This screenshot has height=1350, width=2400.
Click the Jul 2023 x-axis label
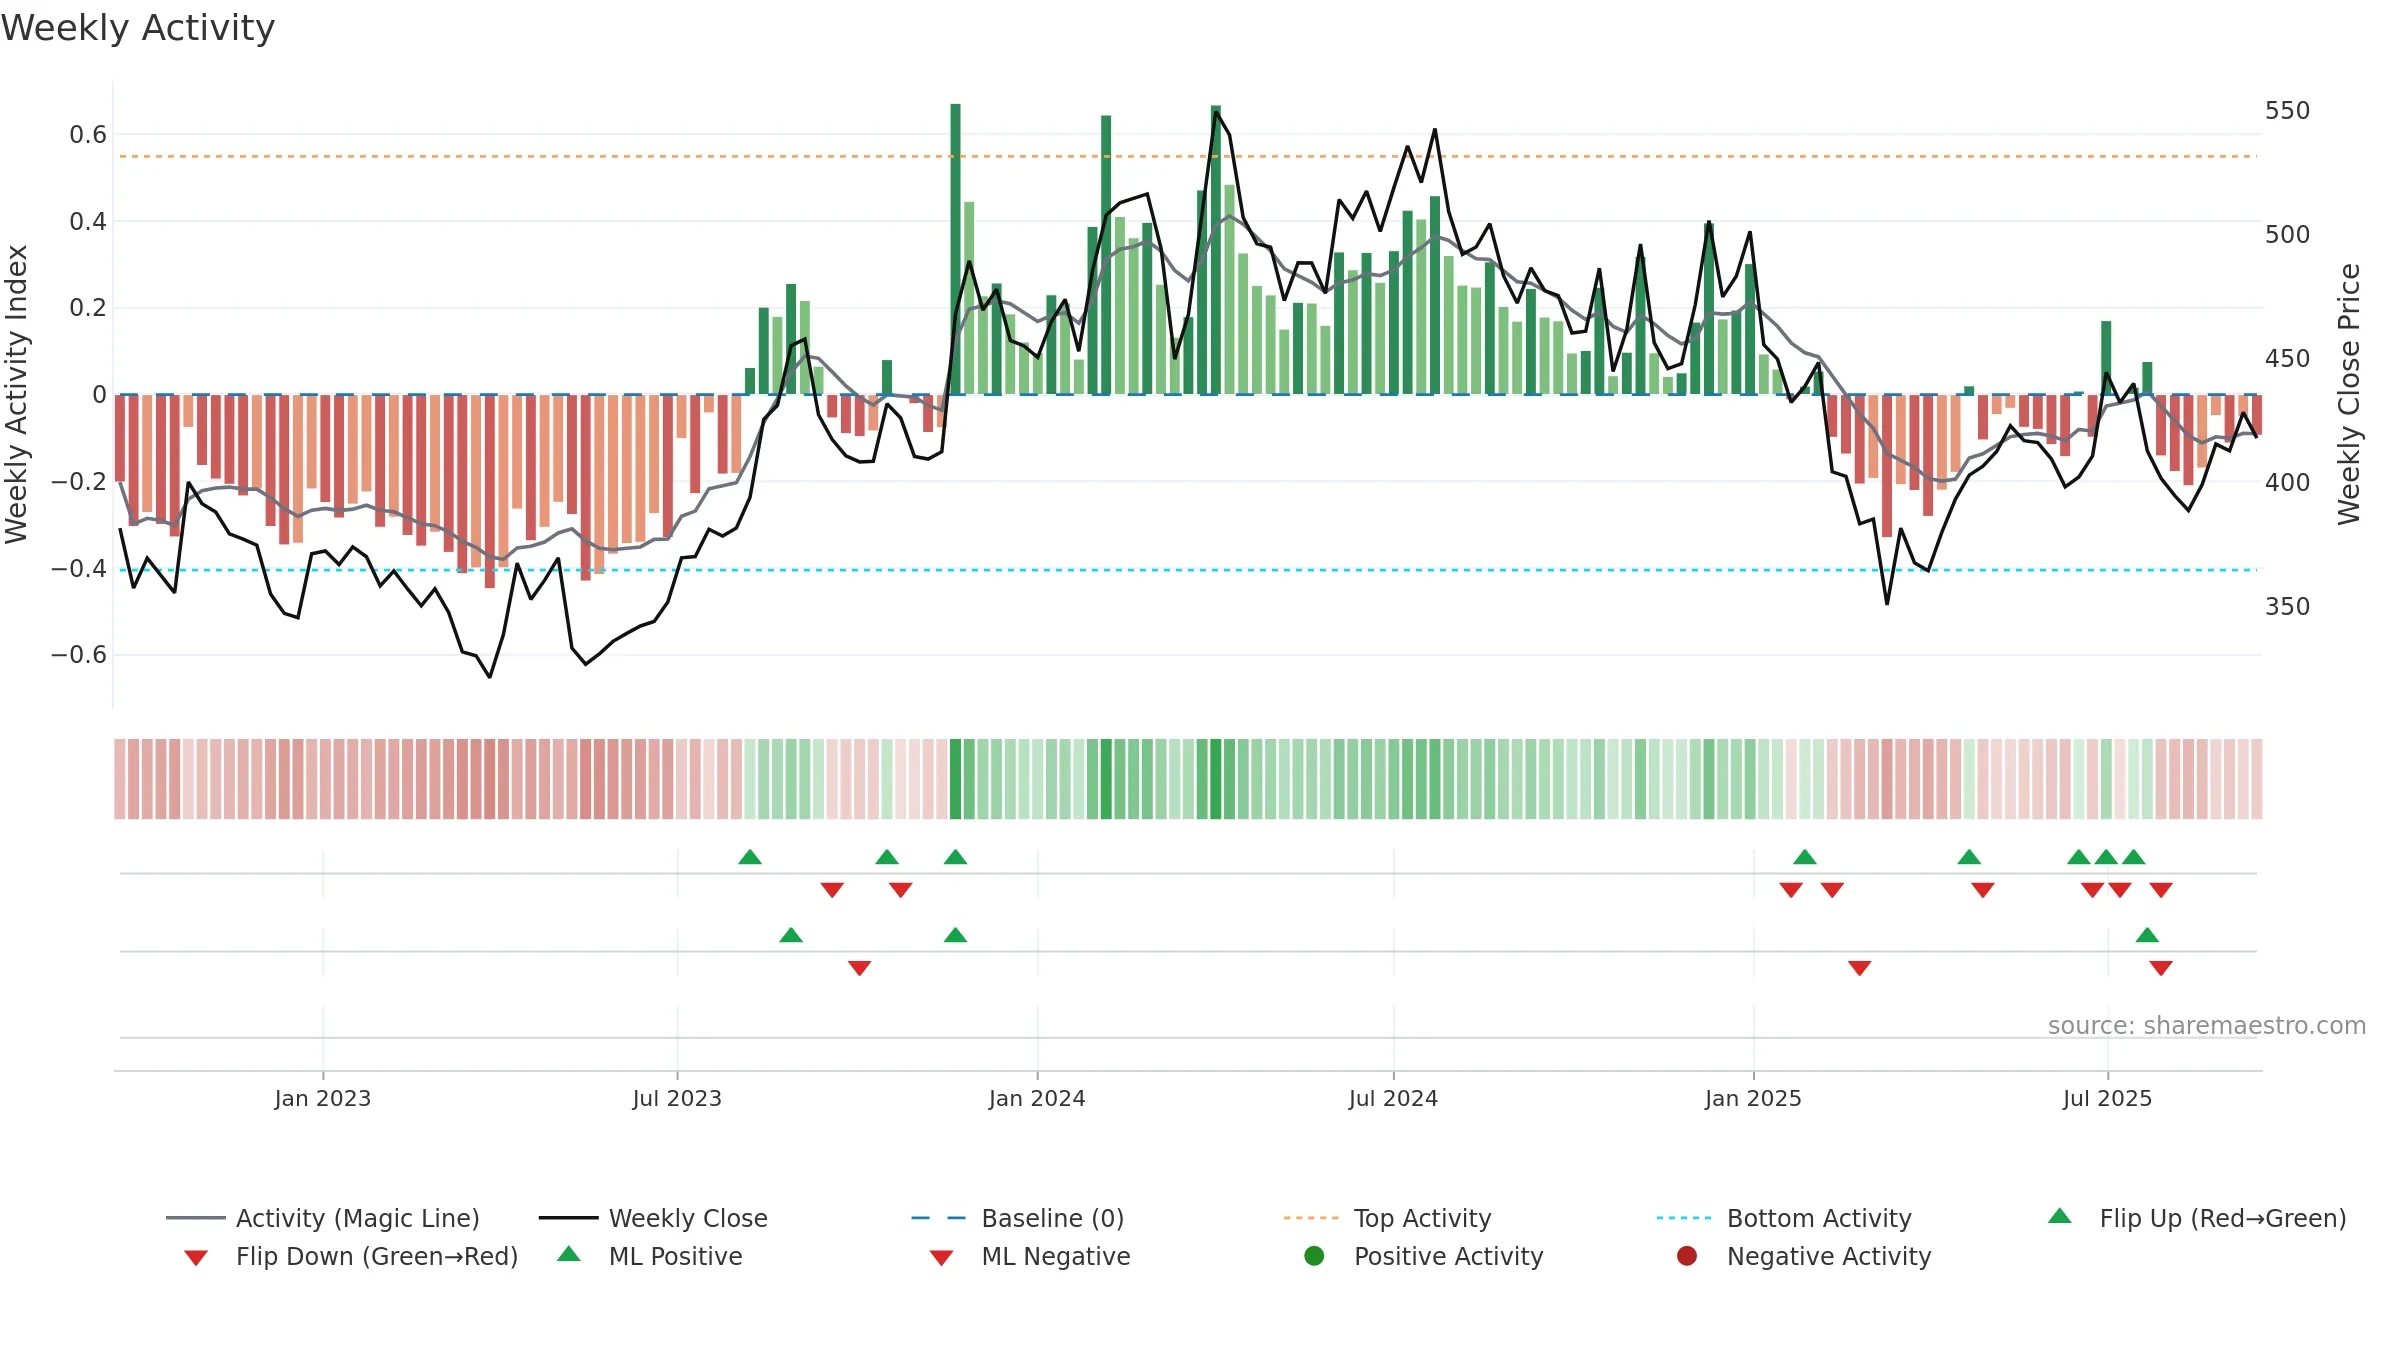coord(677,1098)
